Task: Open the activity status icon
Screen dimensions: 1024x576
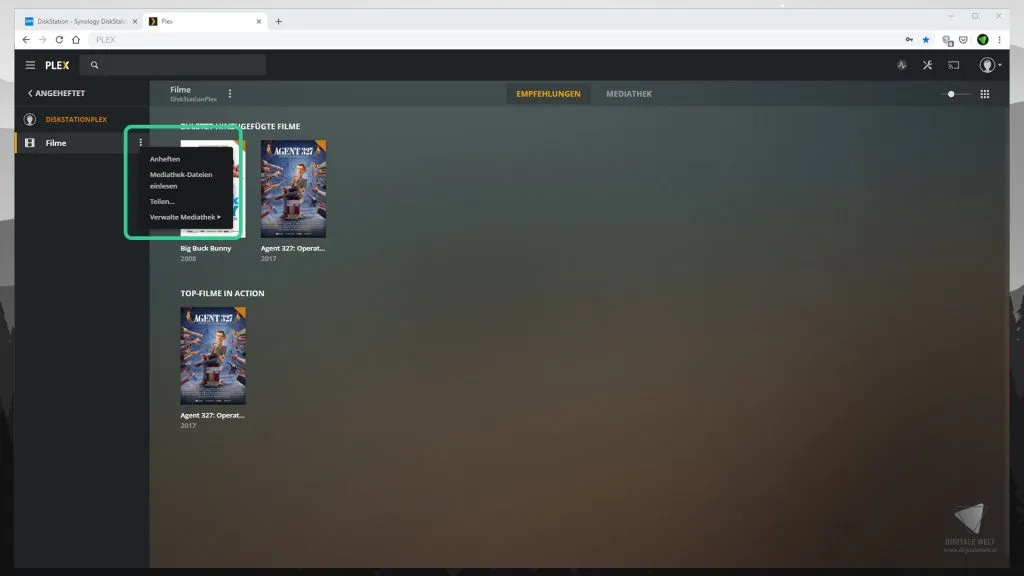Action: [x=902, y=65]
